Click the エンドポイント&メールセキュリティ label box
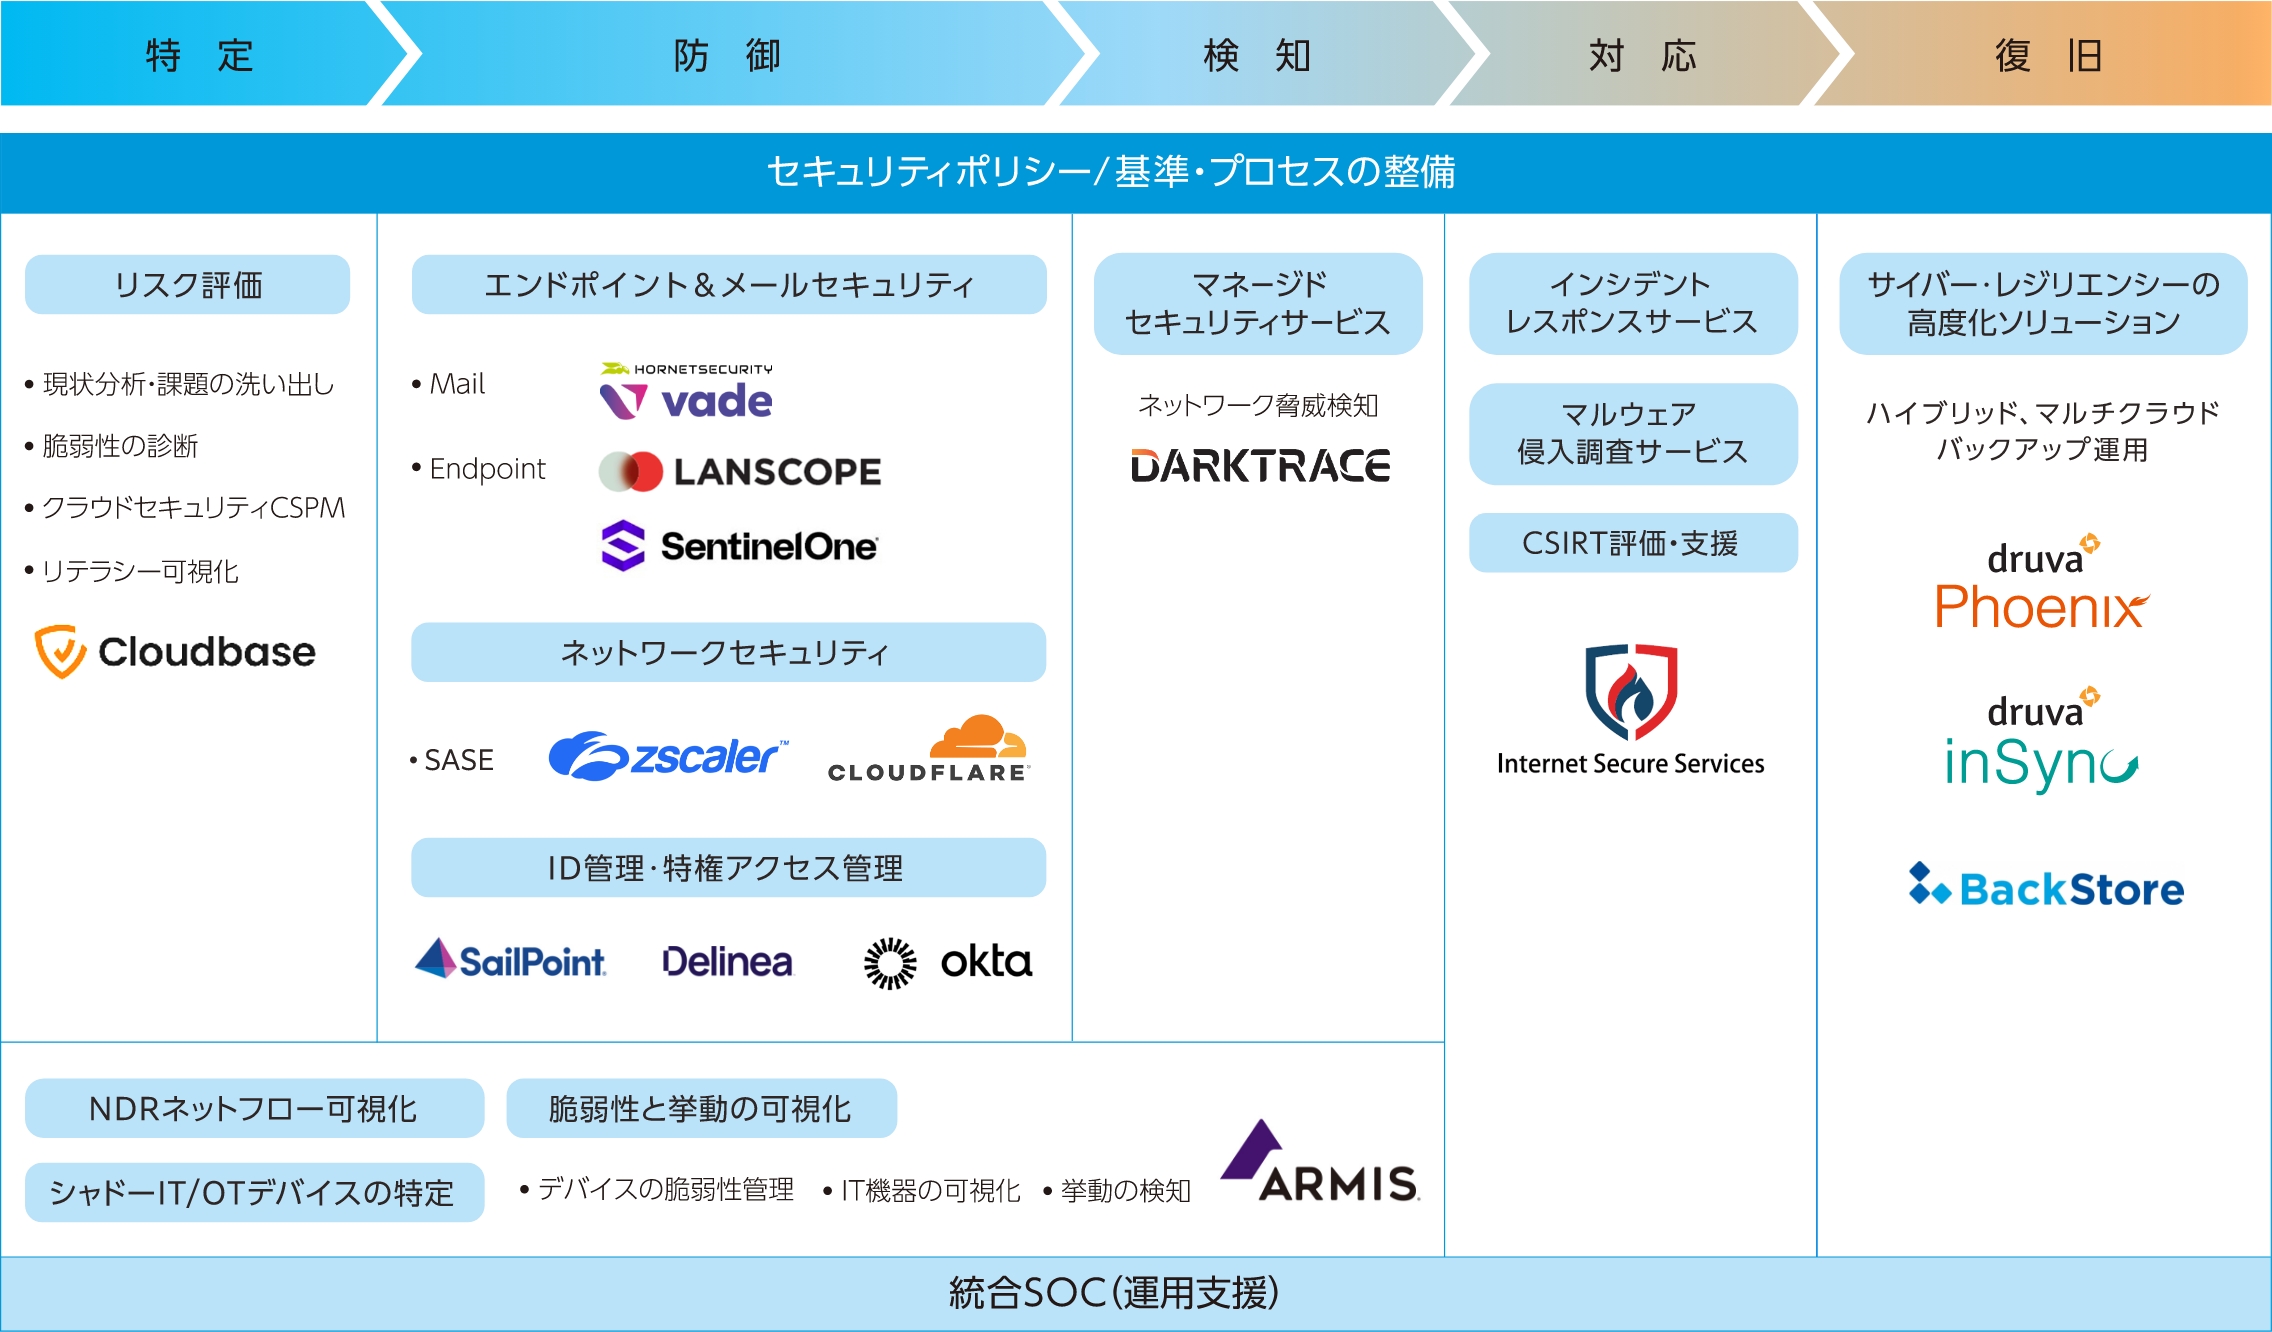 729,285
